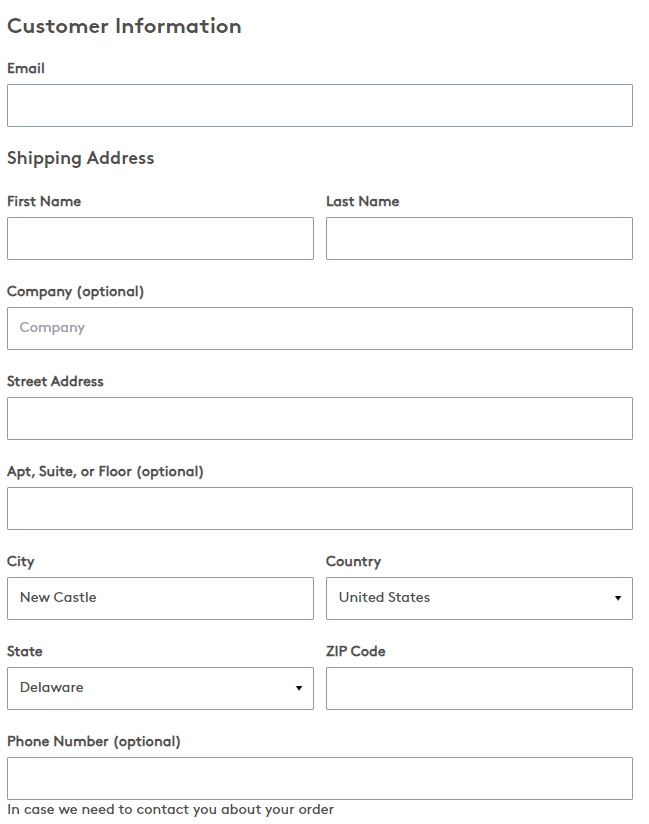Click the Email label text
Screen dimensions: 649x824
(x=26, y=68)
